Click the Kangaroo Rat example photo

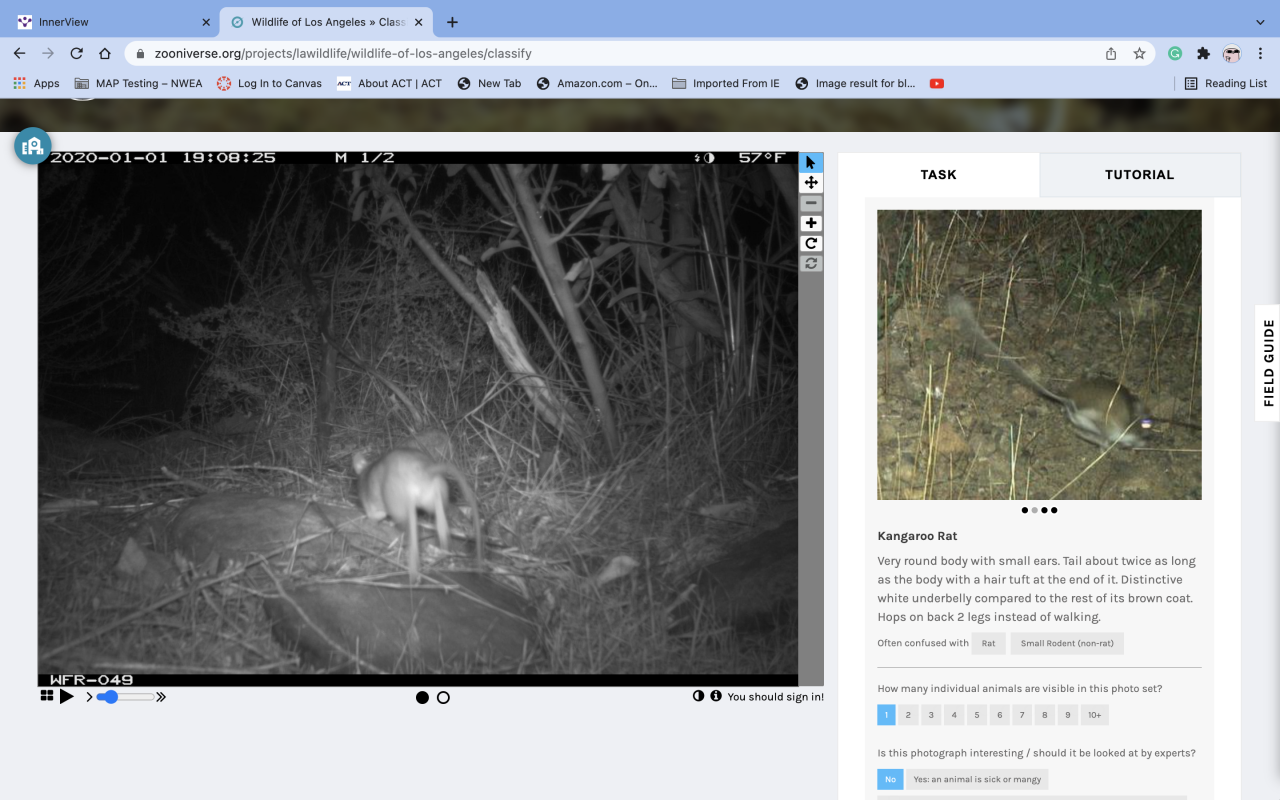(x=1039, y=354)
